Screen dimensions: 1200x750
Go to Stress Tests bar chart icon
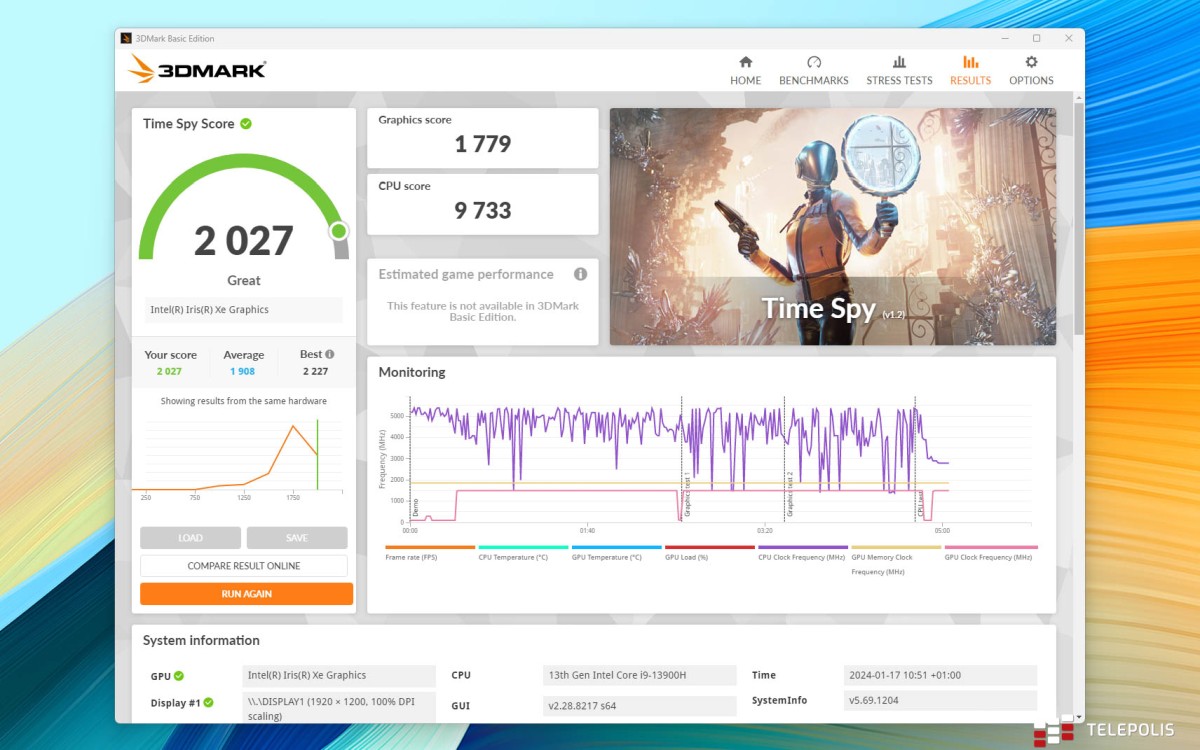[899, 62]
